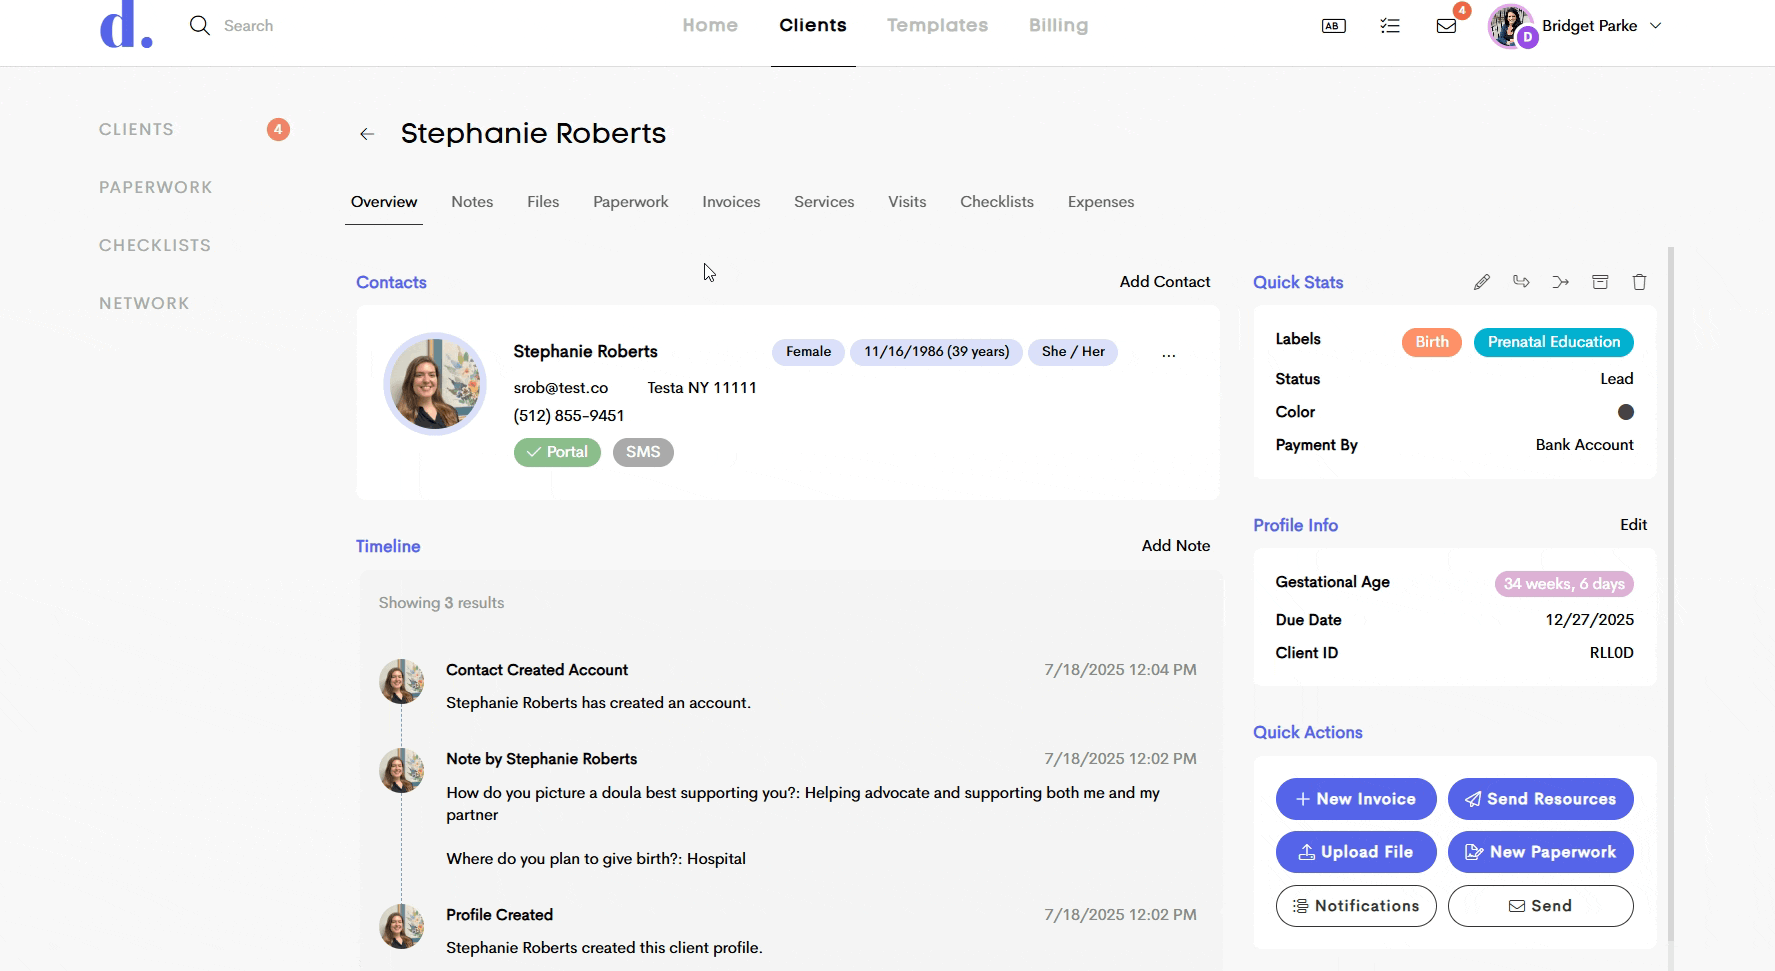Click the 'd.' app logo
This screenshot has width=1775, height=971.
pos(126,27)
